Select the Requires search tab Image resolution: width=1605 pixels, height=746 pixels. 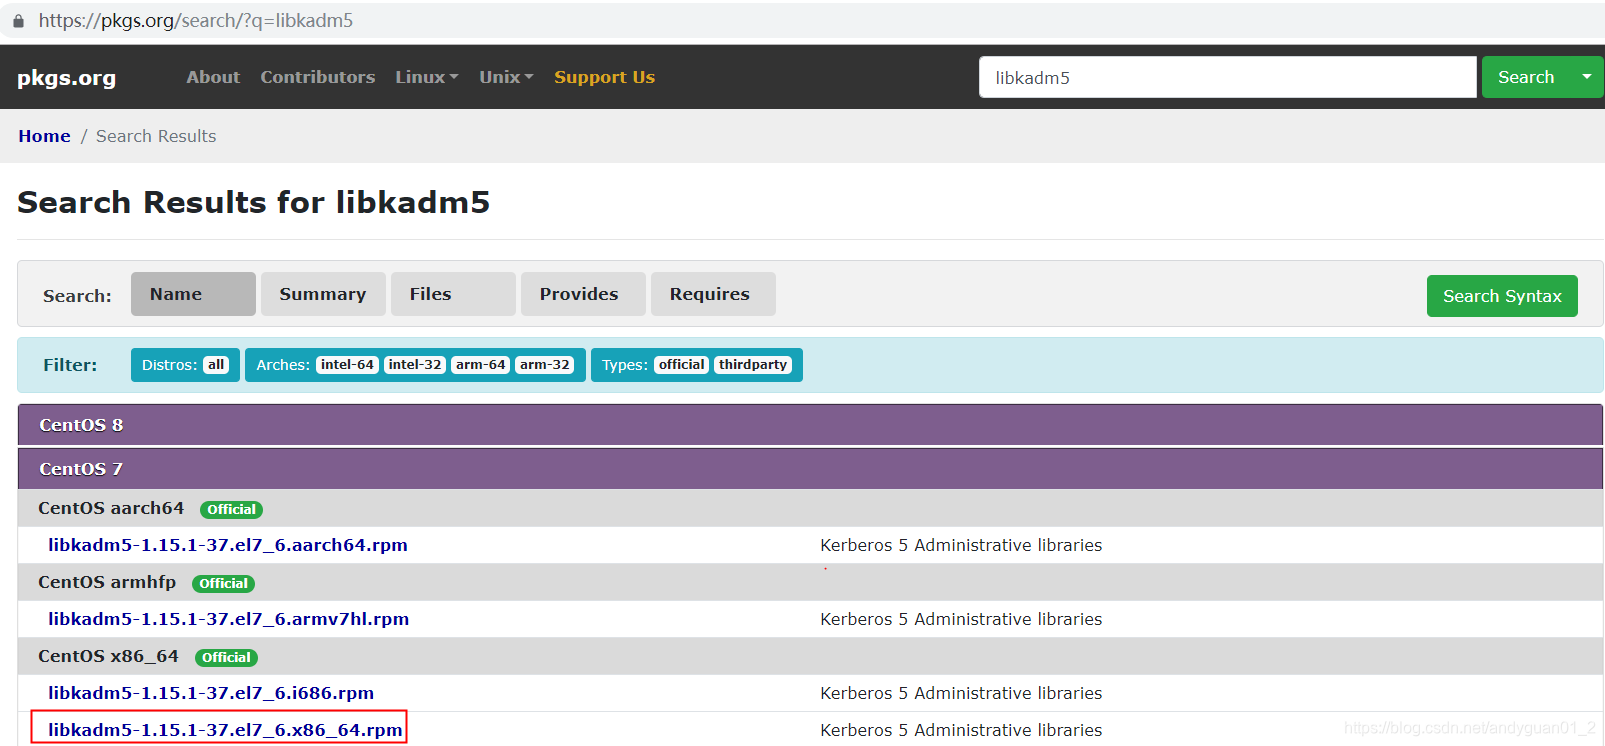(713, 294)
